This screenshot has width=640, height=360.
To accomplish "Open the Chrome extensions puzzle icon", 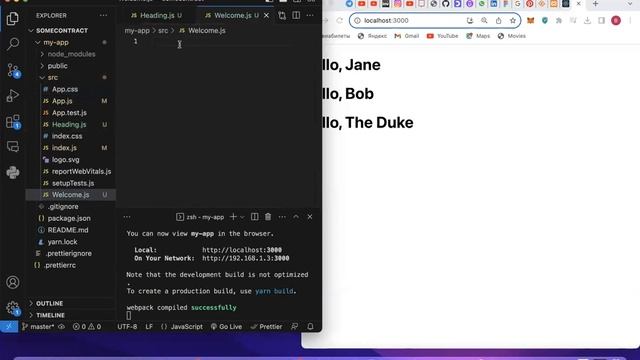I will pos(559,20).
